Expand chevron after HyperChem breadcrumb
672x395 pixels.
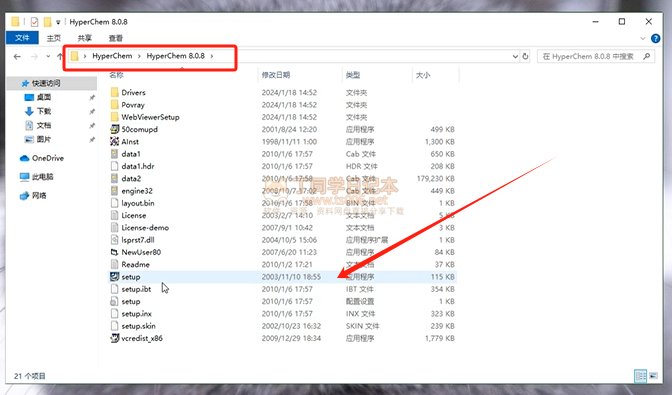coord(139,56)
